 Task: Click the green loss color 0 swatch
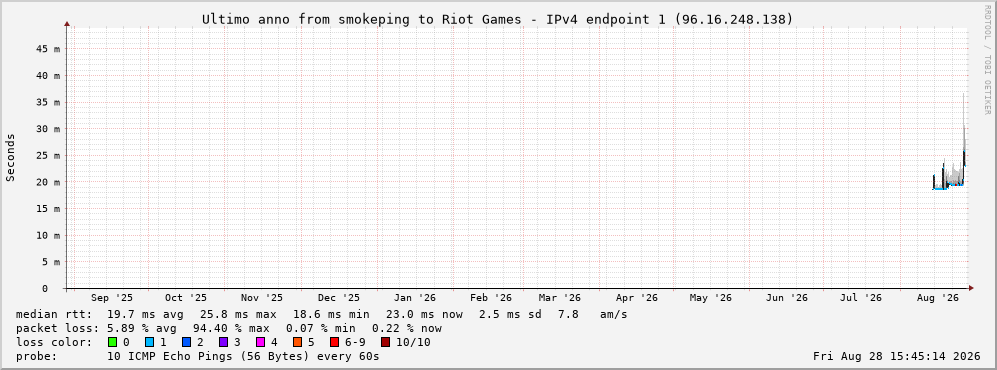point(113,343)
